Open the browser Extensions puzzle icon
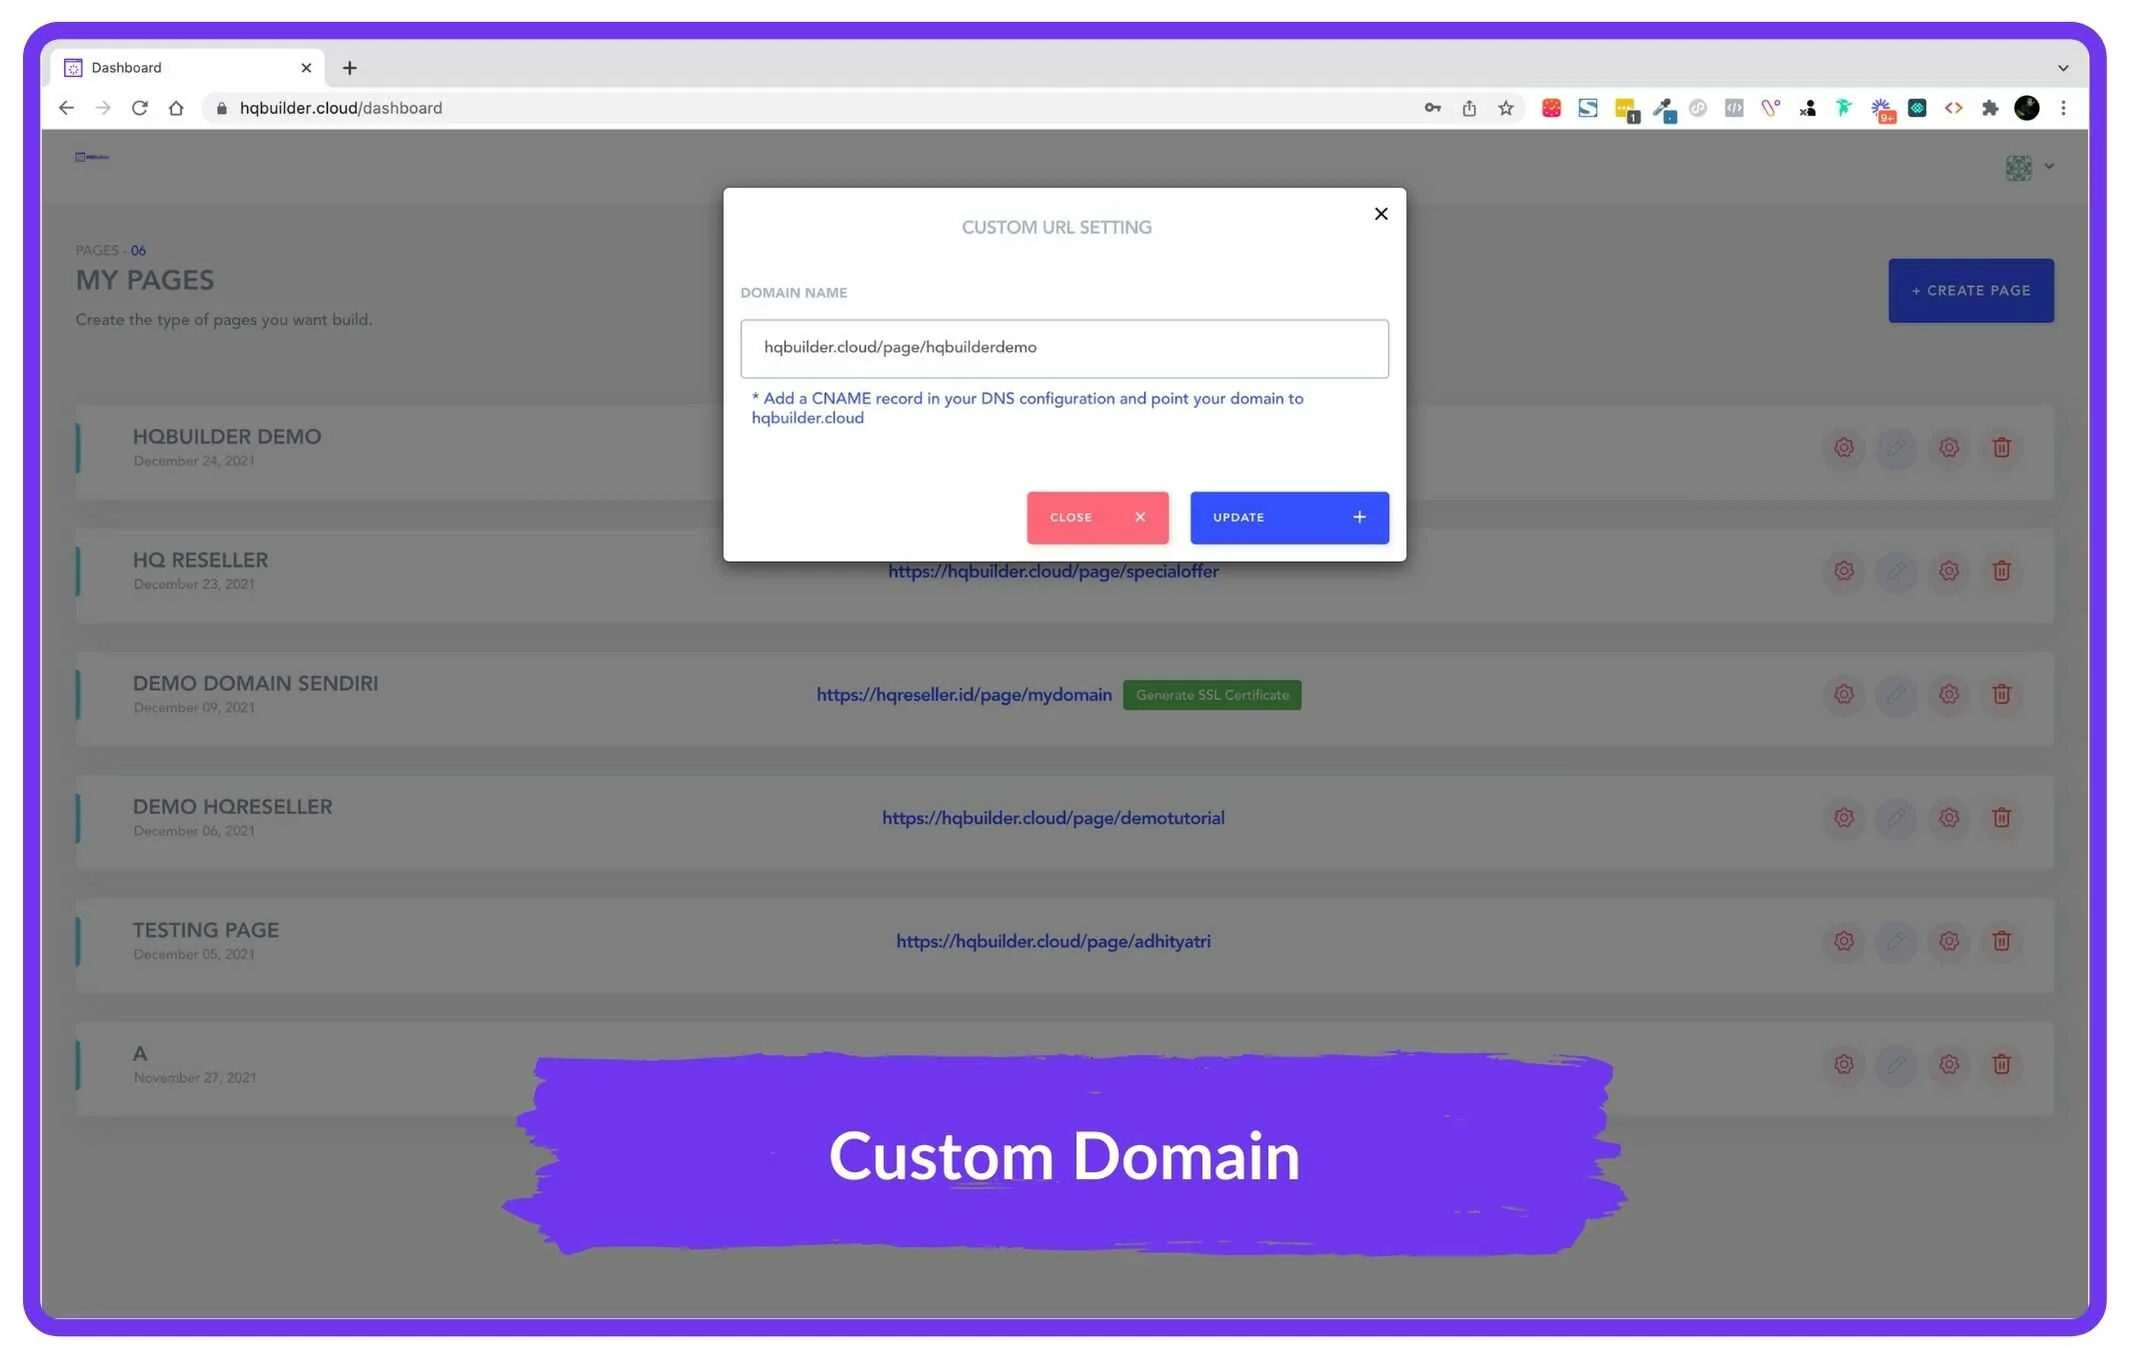The width and height of the screenshot is (2130, 1358). [1990, 108]
